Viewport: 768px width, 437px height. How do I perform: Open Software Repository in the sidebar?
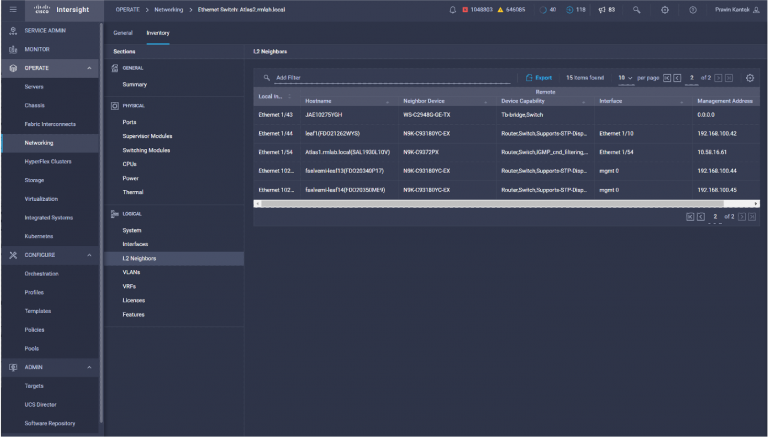[49, 424]
